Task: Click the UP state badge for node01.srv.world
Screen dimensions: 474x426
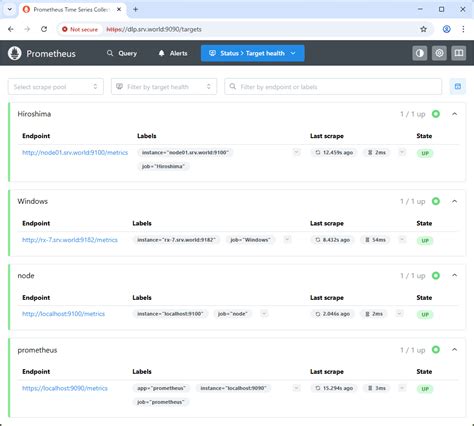Action: (x=425, y=153)
